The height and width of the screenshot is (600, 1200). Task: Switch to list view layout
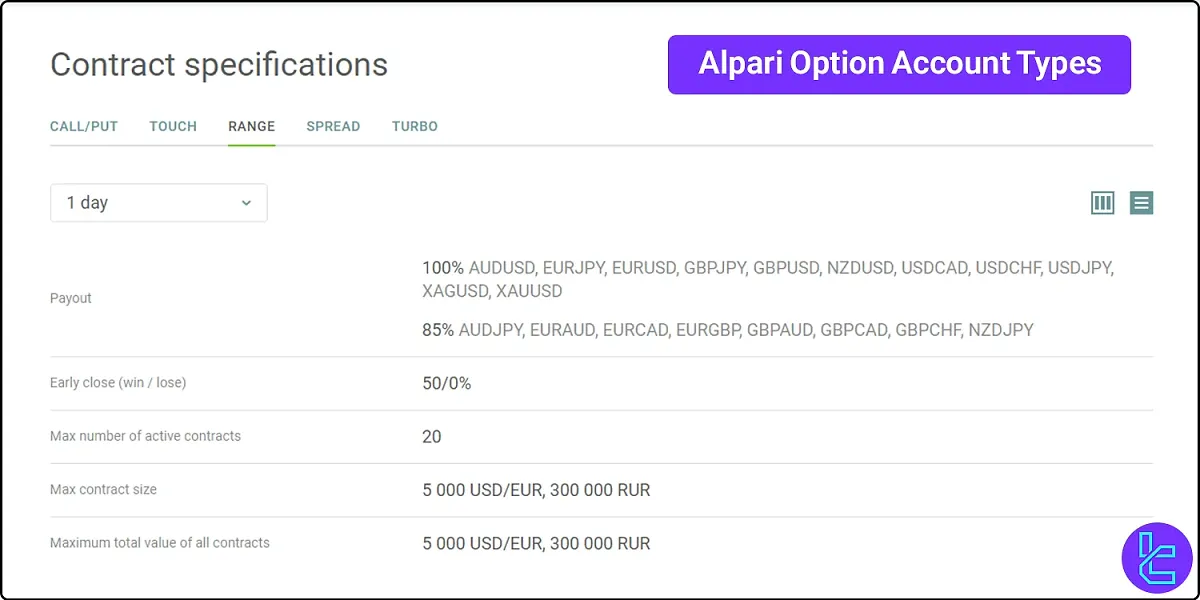click(1141, 202)
